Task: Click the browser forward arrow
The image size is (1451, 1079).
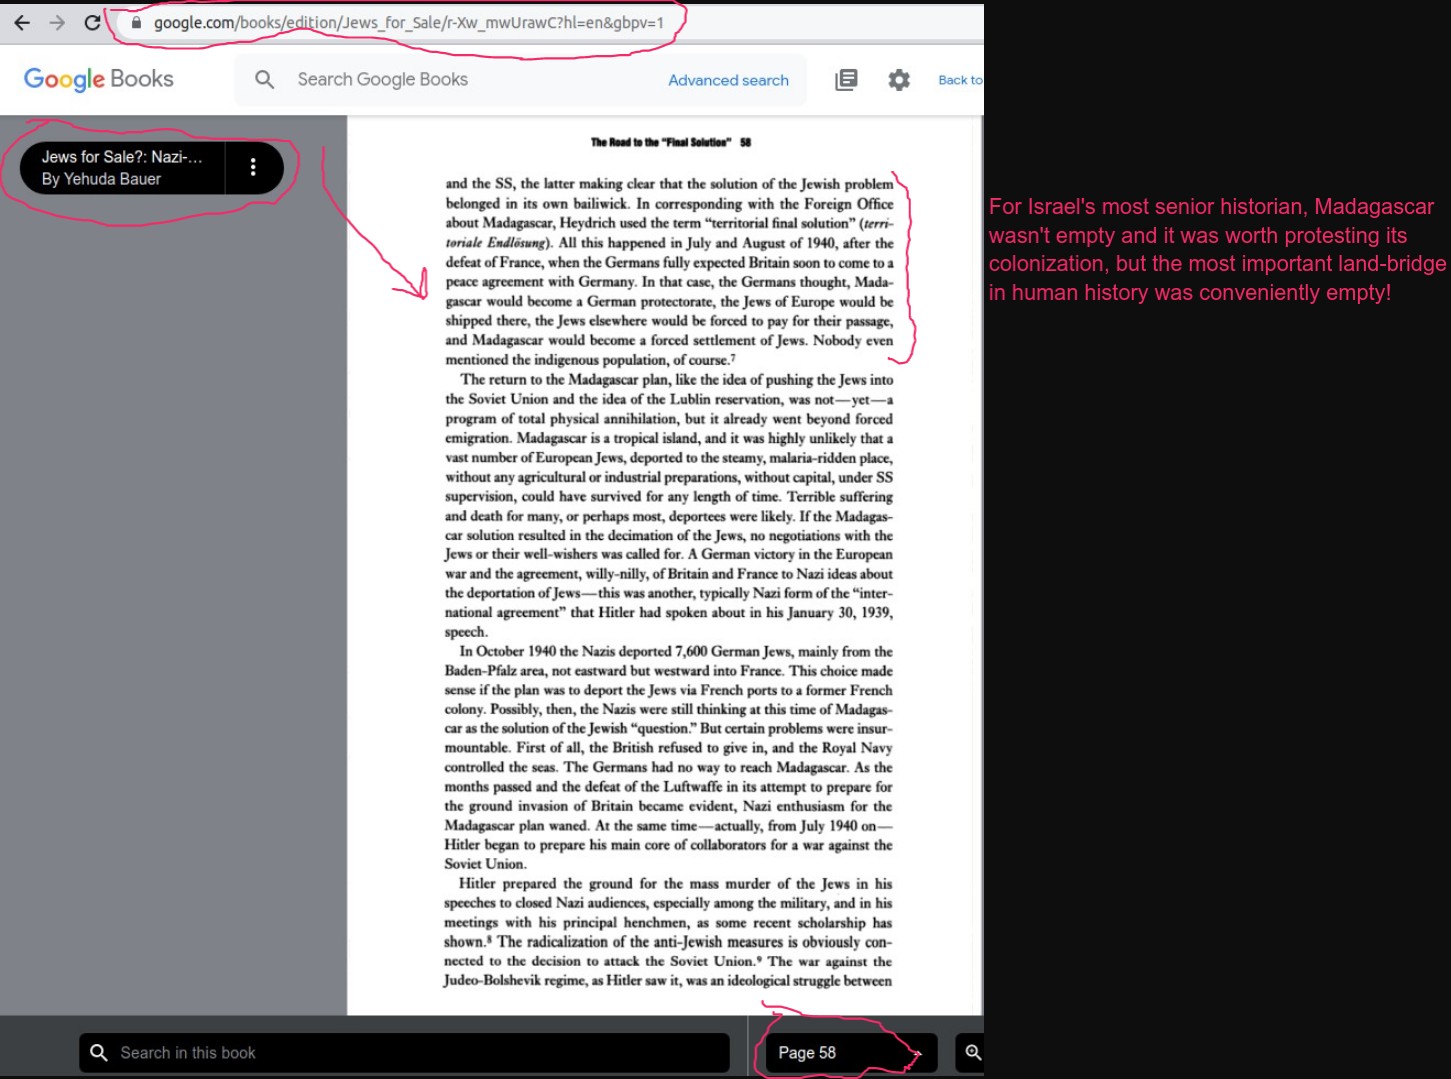Action: pos(57,22)
